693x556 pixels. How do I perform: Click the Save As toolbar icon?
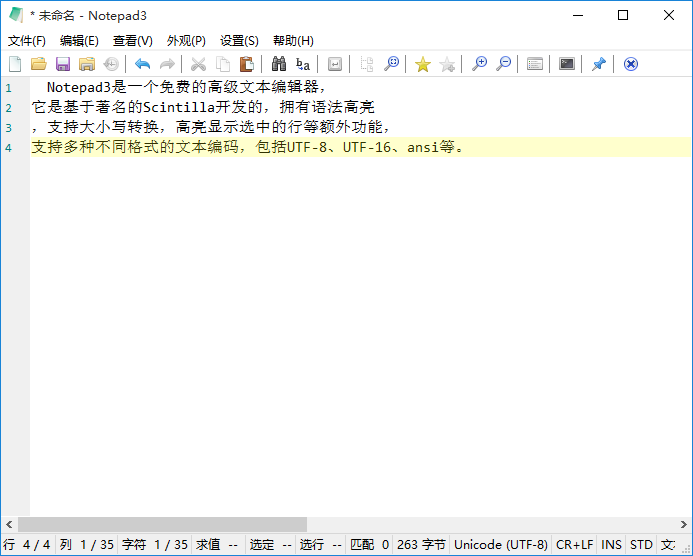click(87, 64)
